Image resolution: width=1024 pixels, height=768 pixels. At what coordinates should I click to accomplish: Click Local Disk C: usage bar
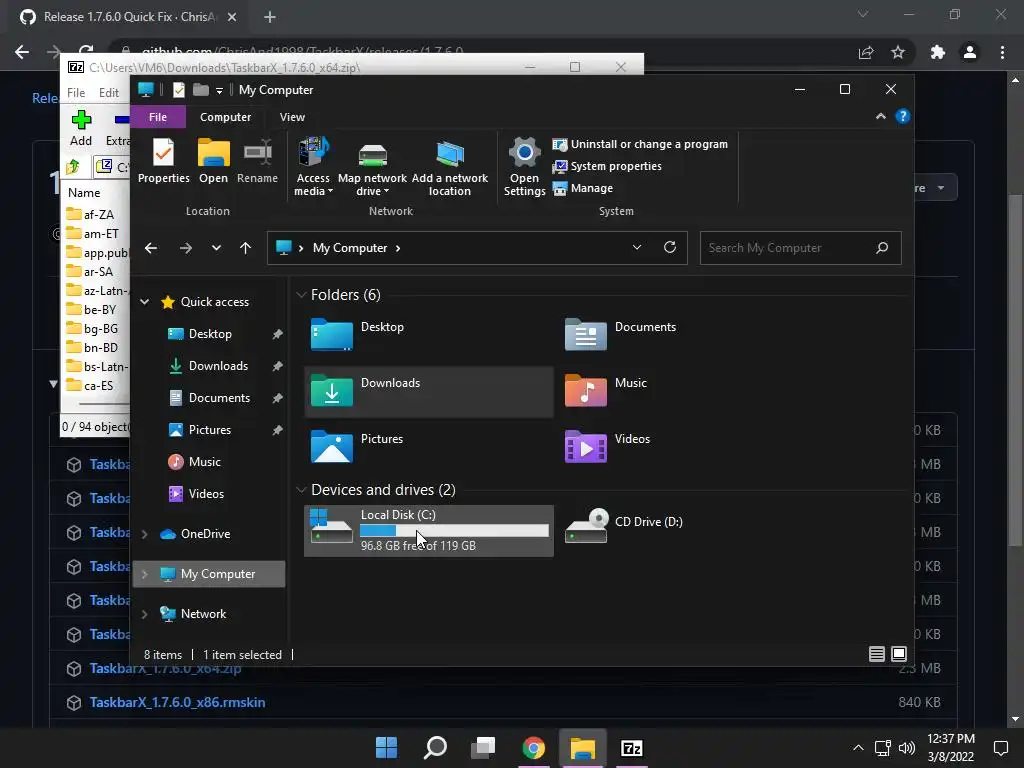point(455,531)
